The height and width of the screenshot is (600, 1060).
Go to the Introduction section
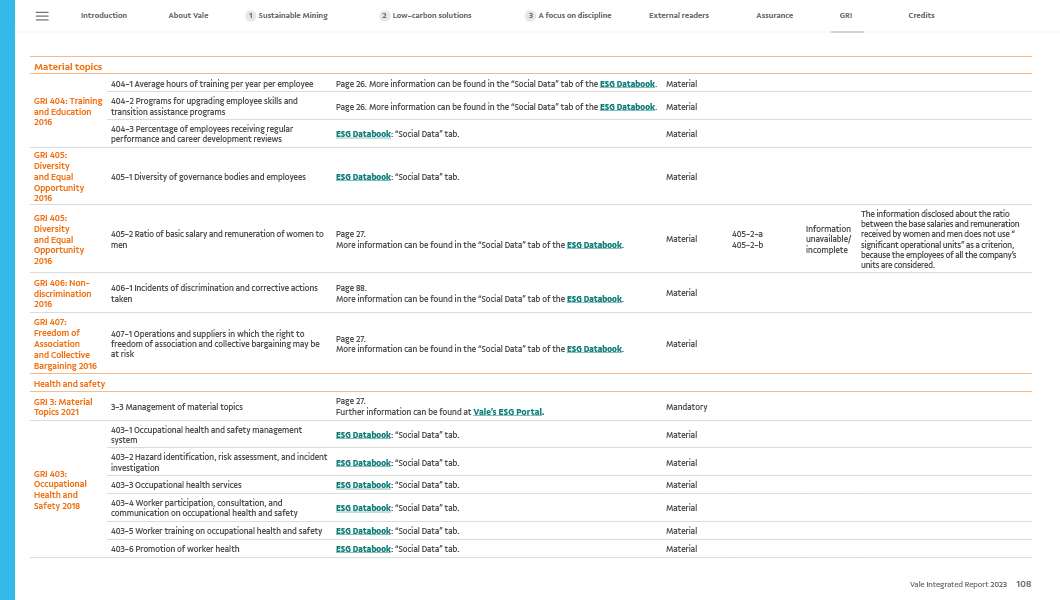click(103, 16)
